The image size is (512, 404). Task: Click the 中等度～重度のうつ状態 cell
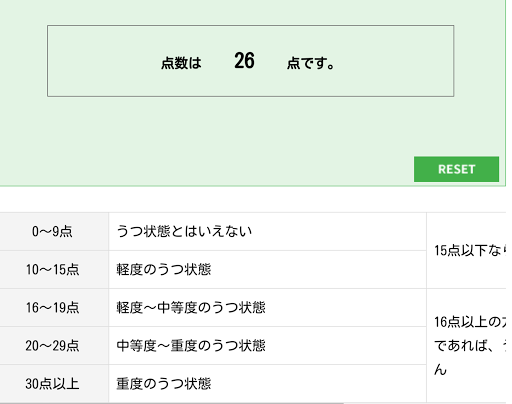tap(267, 345)
